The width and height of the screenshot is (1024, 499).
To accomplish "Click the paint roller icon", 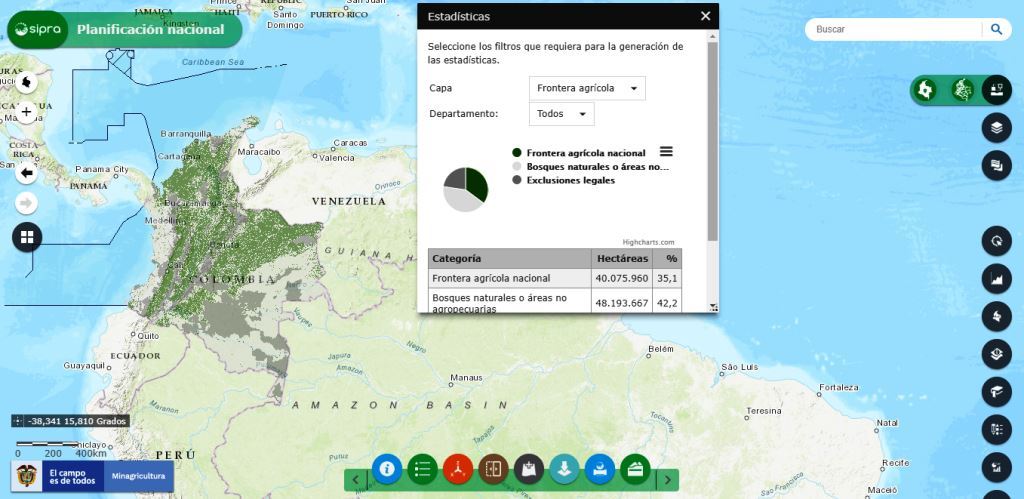I will (x=997, y=392).
